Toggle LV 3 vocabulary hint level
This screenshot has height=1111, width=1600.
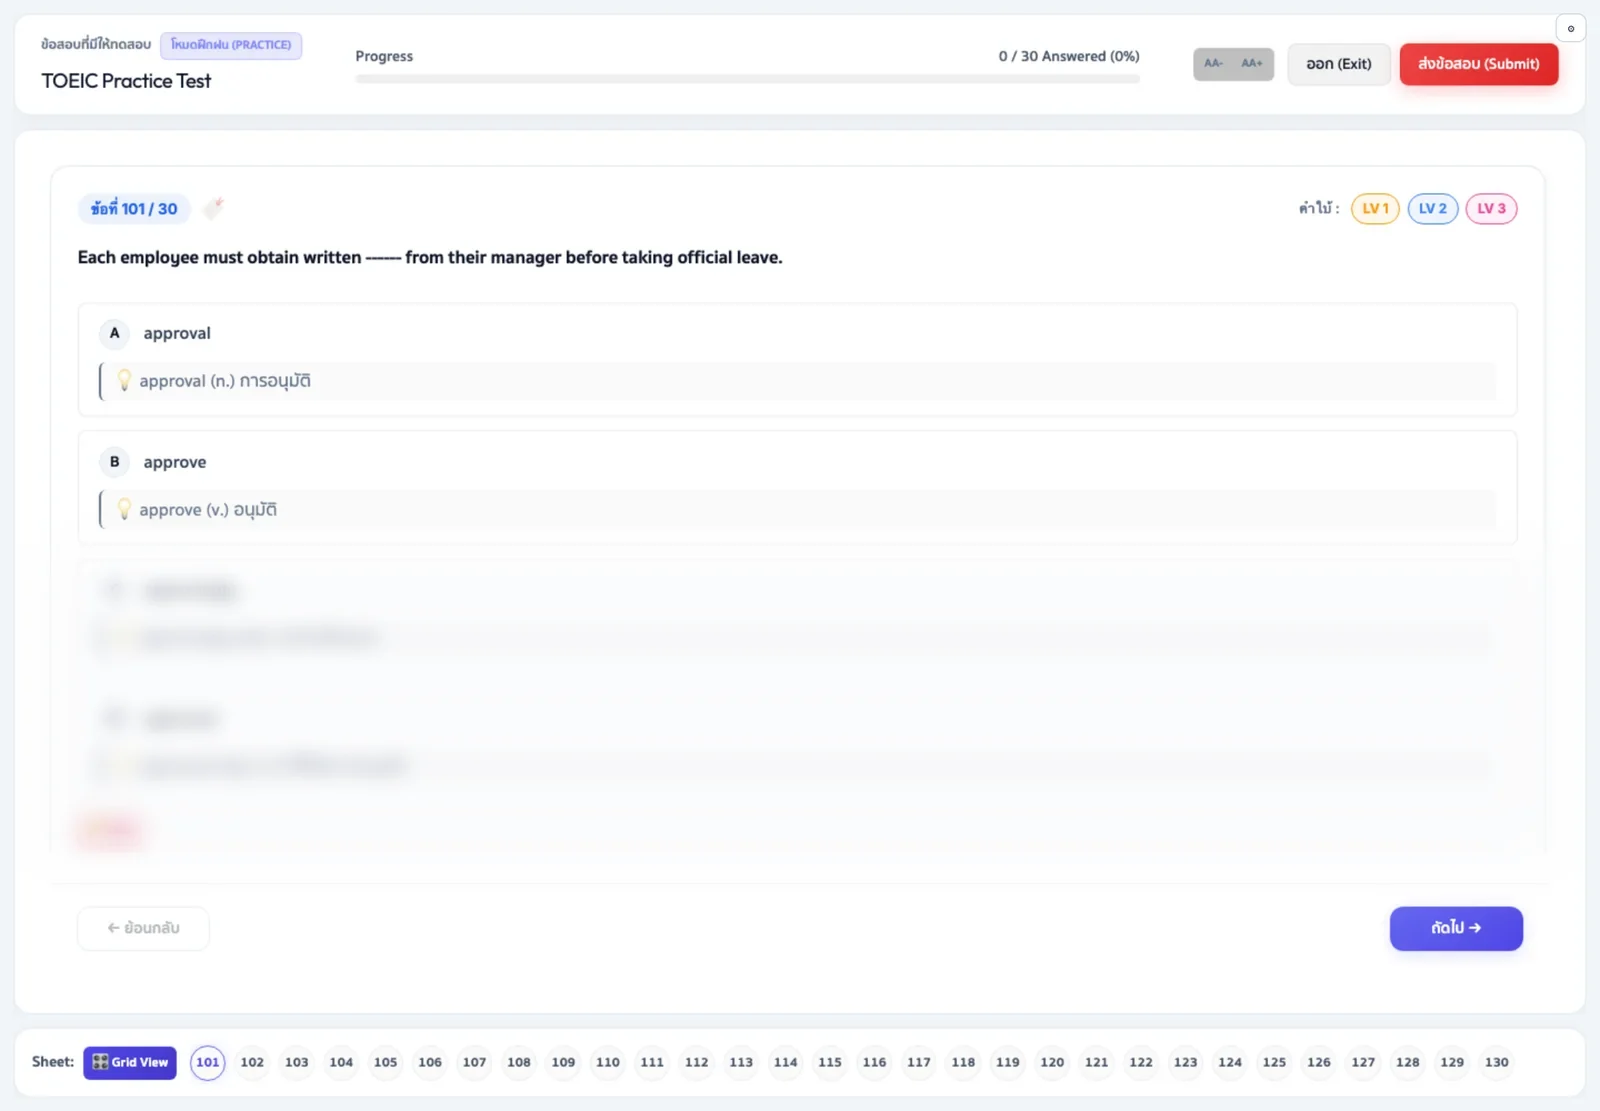click(x=1491, y=208)
